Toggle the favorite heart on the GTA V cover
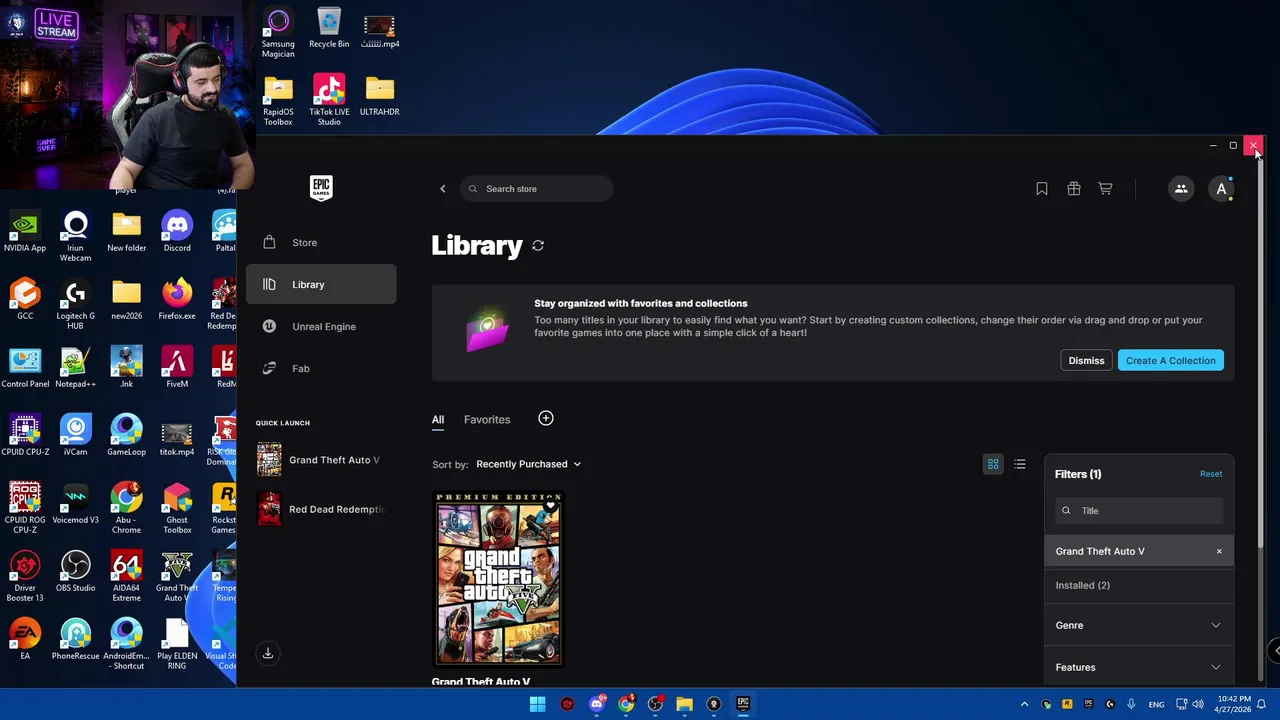This screenshot has width=1280, height=720. pyautogui.click(x=551, y=506)
